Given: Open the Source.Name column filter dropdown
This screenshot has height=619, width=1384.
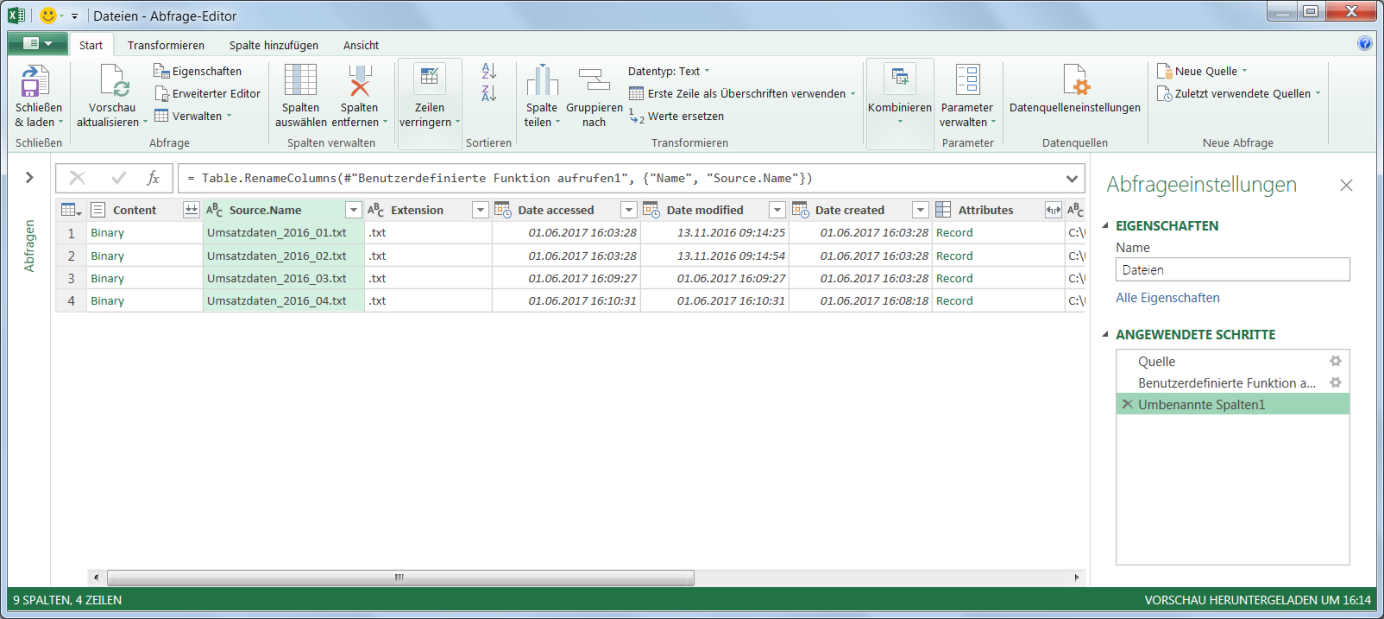Looking at the screenshot, I should click(x=352, y=210).
